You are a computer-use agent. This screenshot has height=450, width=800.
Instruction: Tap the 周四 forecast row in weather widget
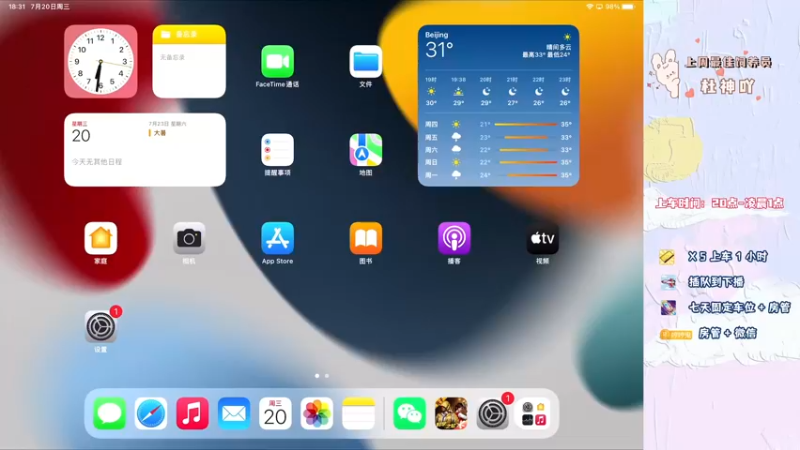(498, 124)
